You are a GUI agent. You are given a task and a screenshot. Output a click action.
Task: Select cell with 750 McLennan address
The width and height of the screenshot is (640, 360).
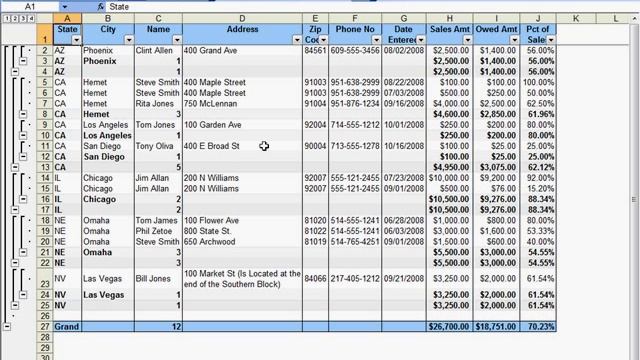[242, 104]
